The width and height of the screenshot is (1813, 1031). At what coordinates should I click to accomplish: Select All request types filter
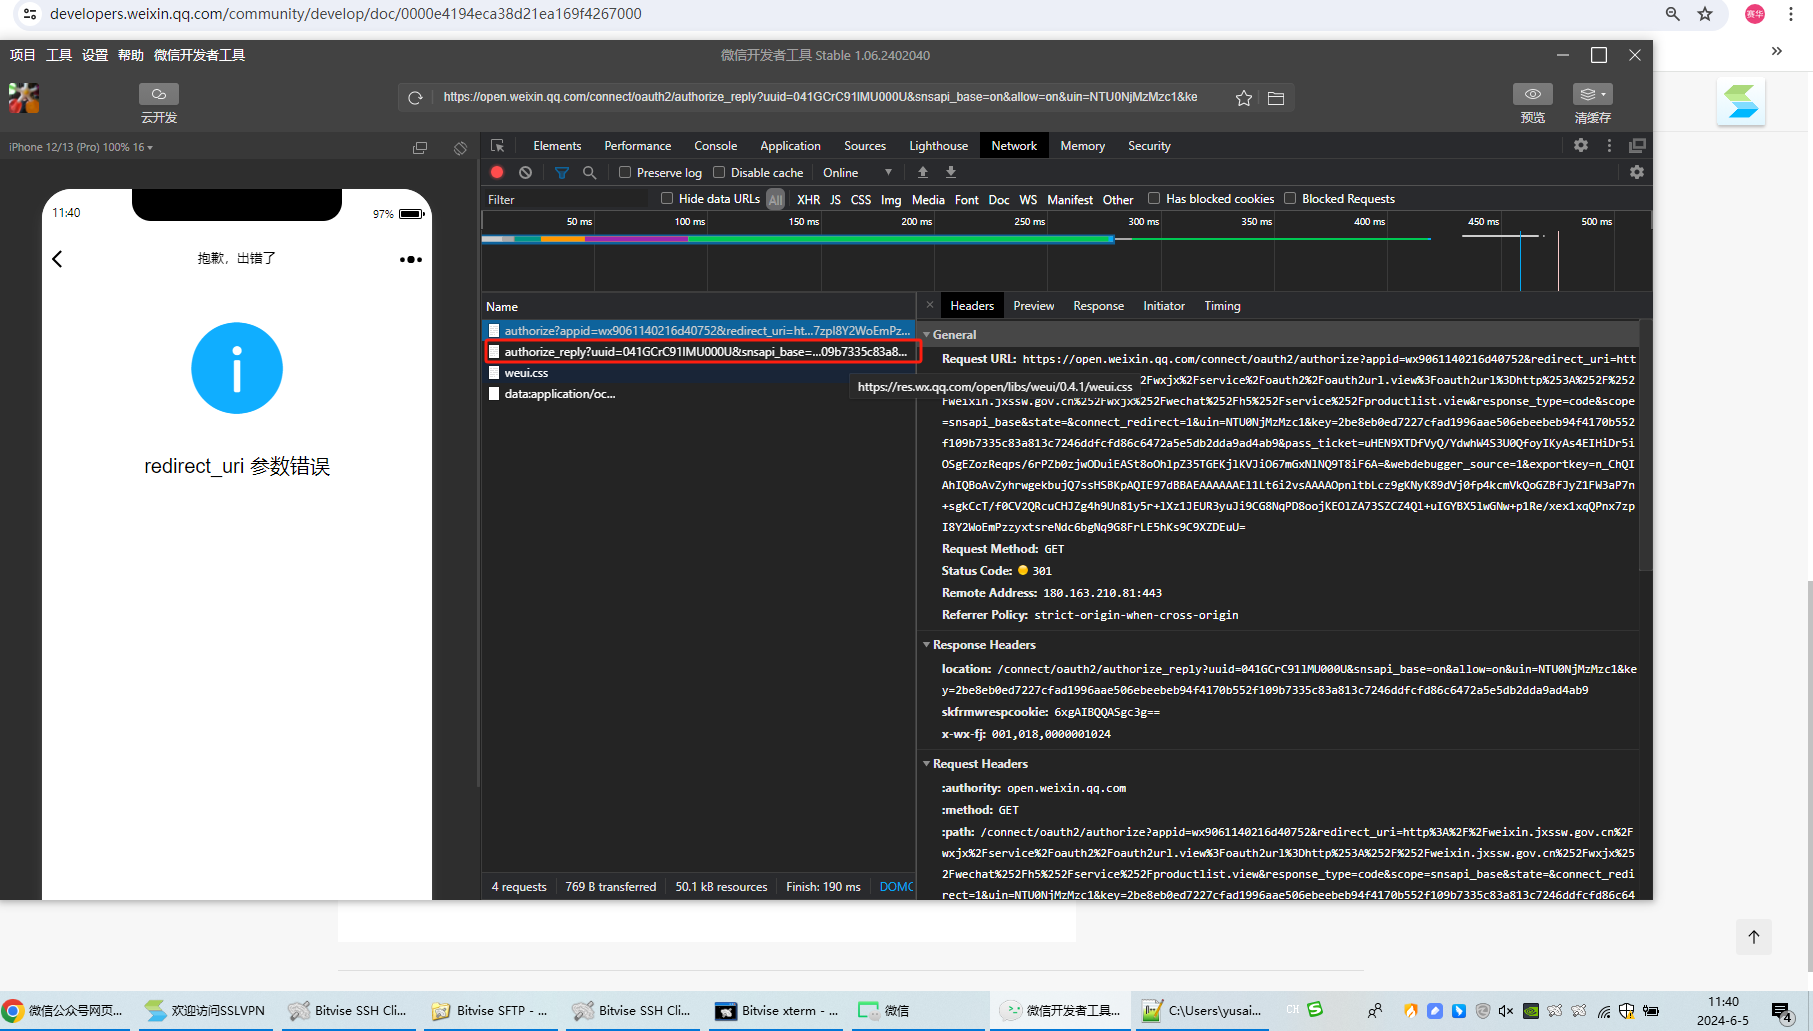(776, 200)
